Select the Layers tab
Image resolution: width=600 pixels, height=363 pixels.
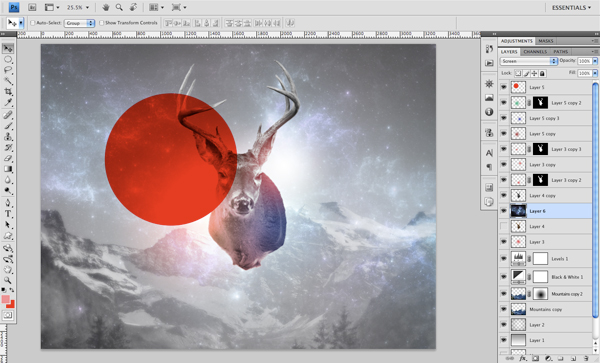[x=509, y=52]
